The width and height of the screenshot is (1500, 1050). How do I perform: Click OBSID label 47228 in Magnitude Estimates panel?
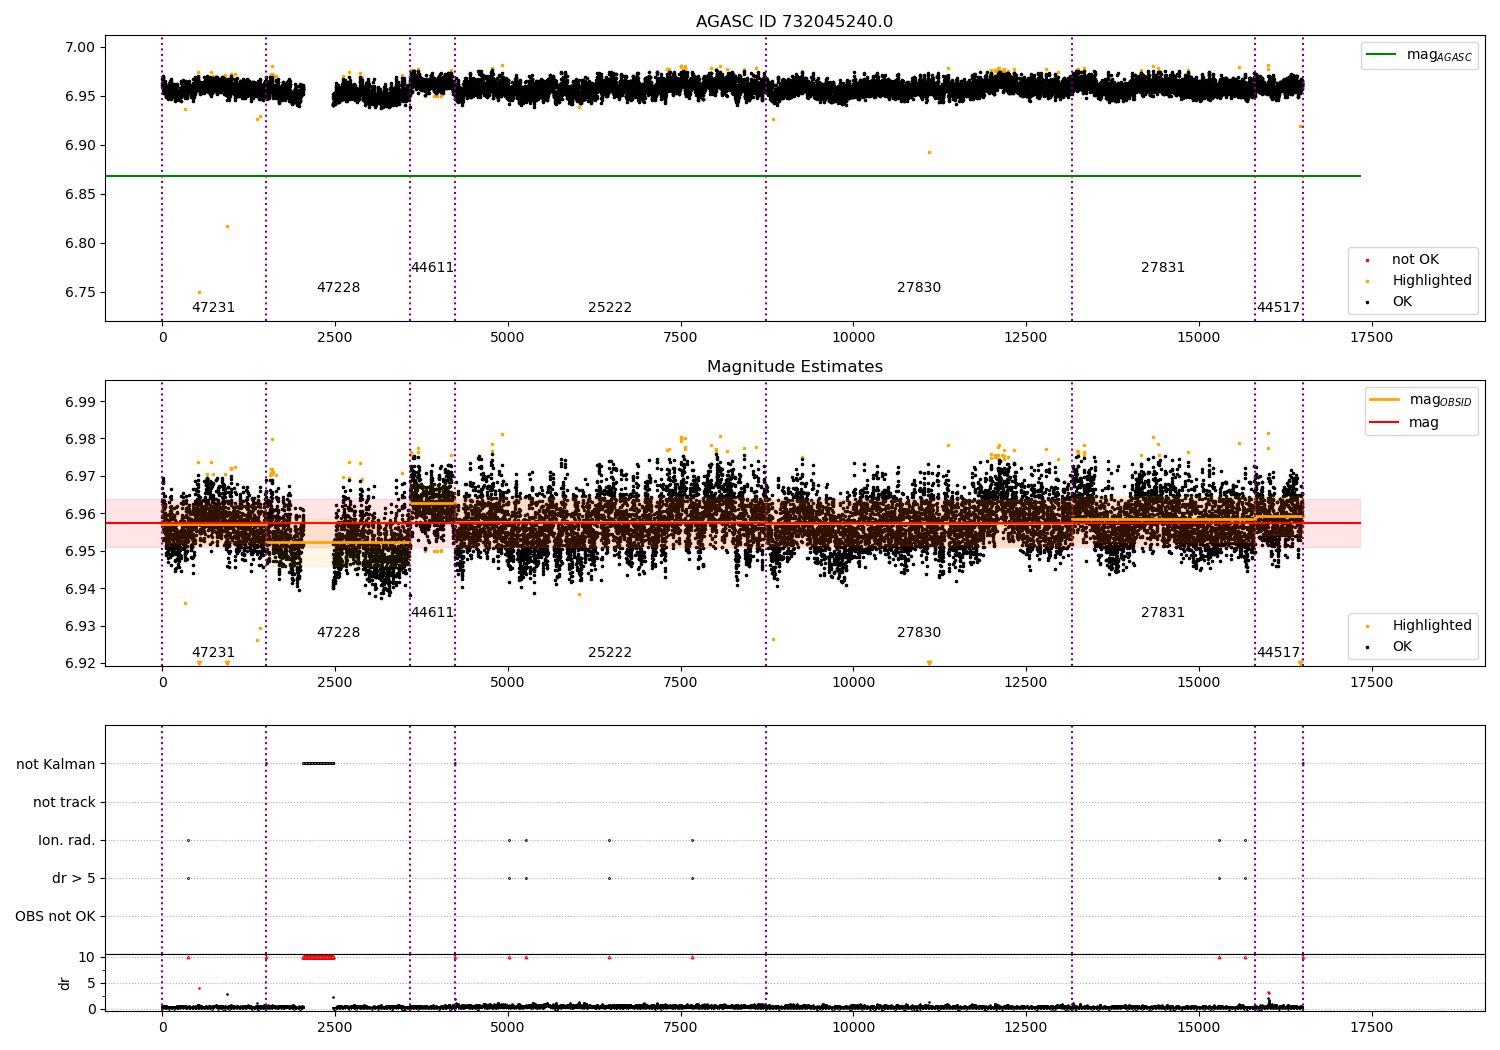click(x=338, y=633)
